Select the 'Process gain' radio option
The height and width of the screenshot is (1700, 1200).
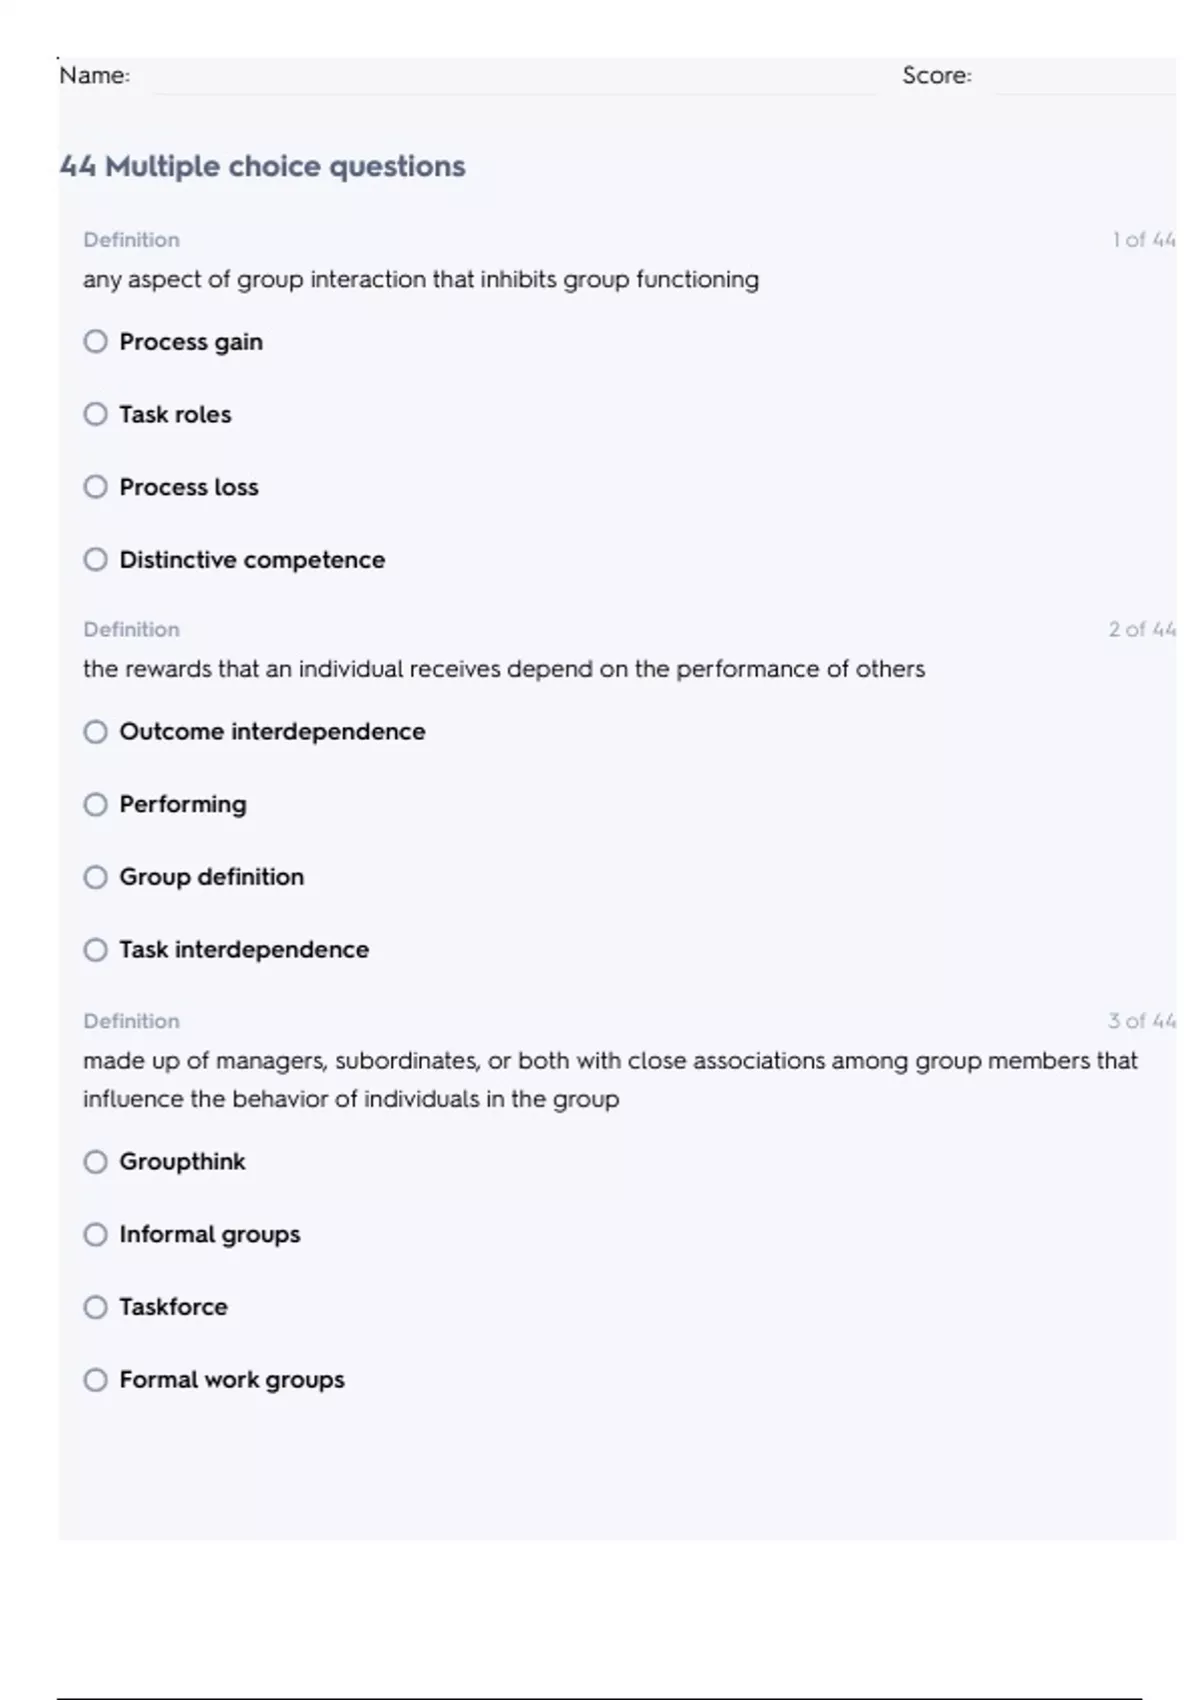95,342
